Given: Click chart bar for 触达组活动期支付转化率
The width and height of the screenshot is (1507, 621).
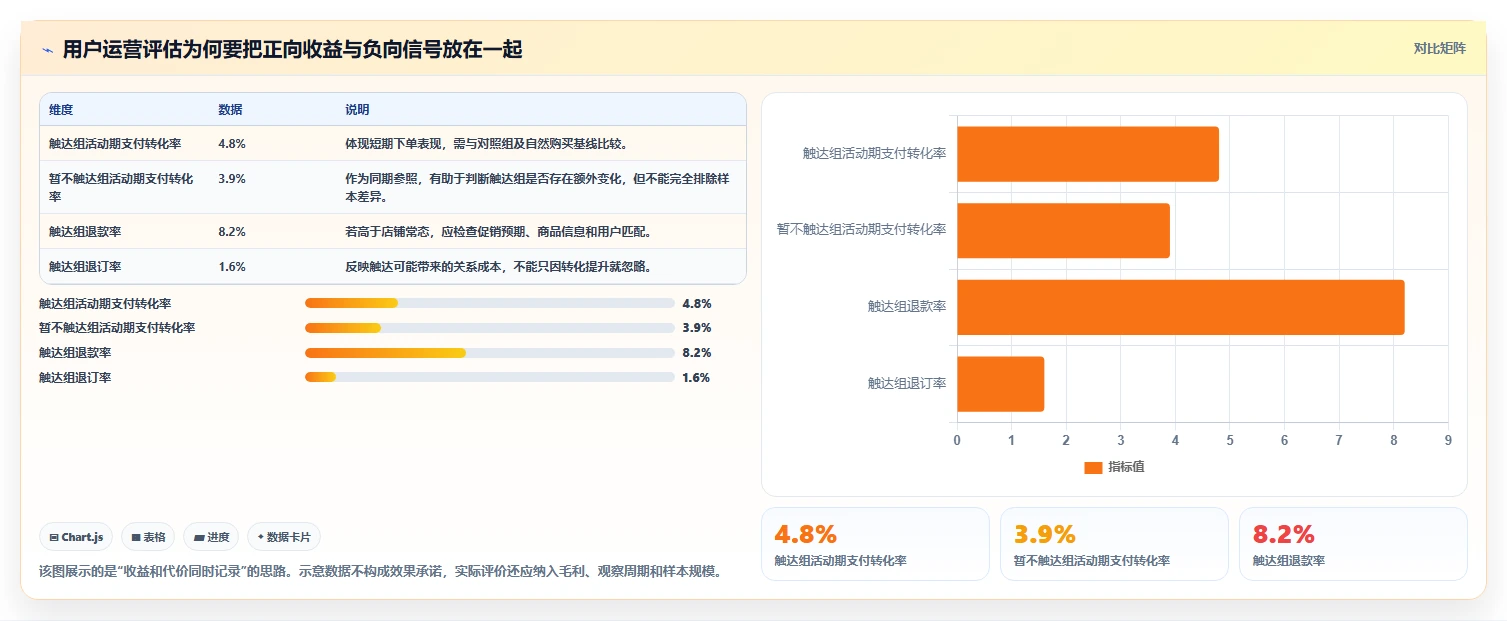Looking at the screenshot, I should [1088, 154].
